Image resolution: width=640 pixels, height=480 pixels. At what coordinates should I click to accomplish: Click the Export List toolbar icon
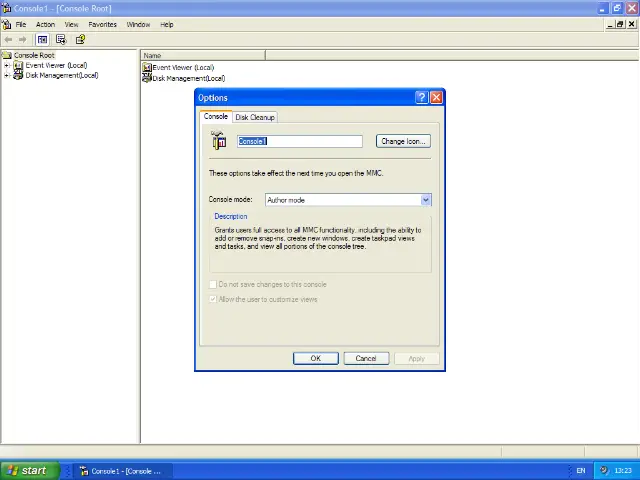(x=61, y=40)
